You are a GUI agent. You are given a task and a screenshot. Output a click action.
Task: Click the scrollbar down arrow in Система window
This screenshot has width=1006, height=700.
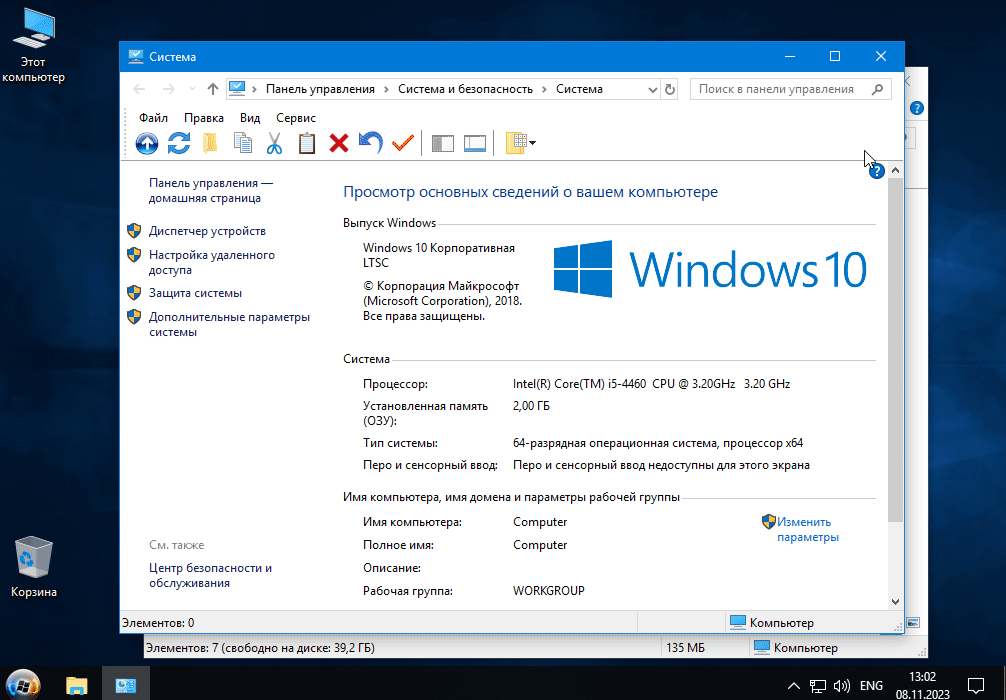[x=896, y=602]
